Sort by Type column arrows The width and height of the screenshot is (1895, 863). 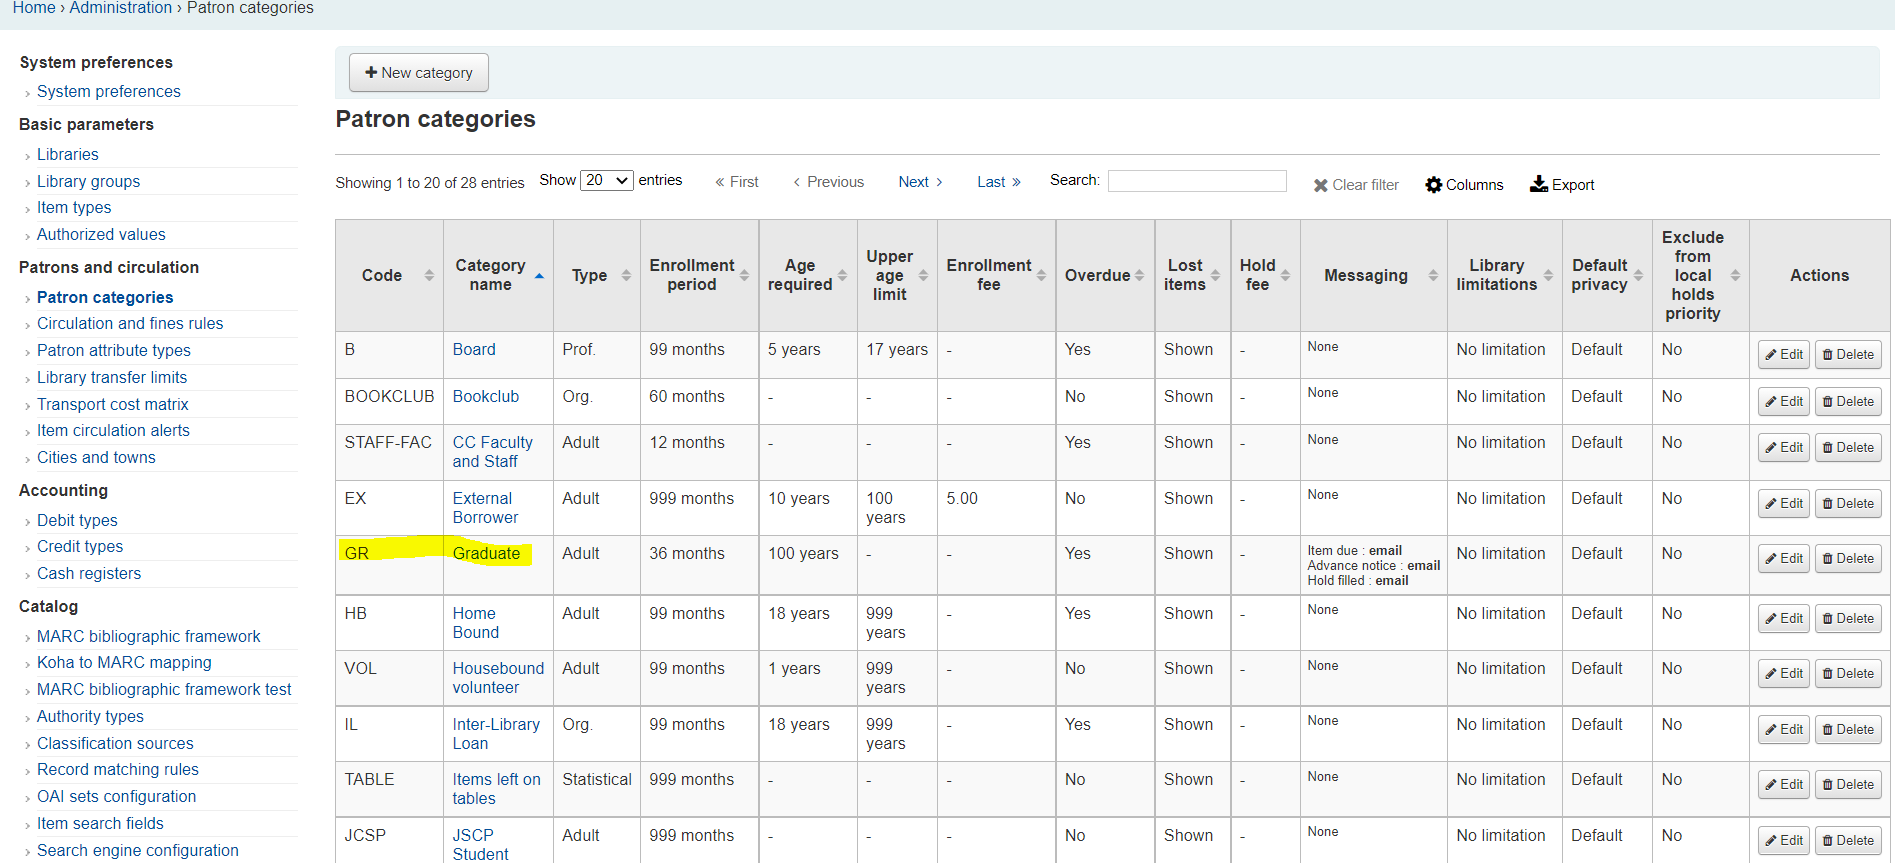(x=626, y=275)
